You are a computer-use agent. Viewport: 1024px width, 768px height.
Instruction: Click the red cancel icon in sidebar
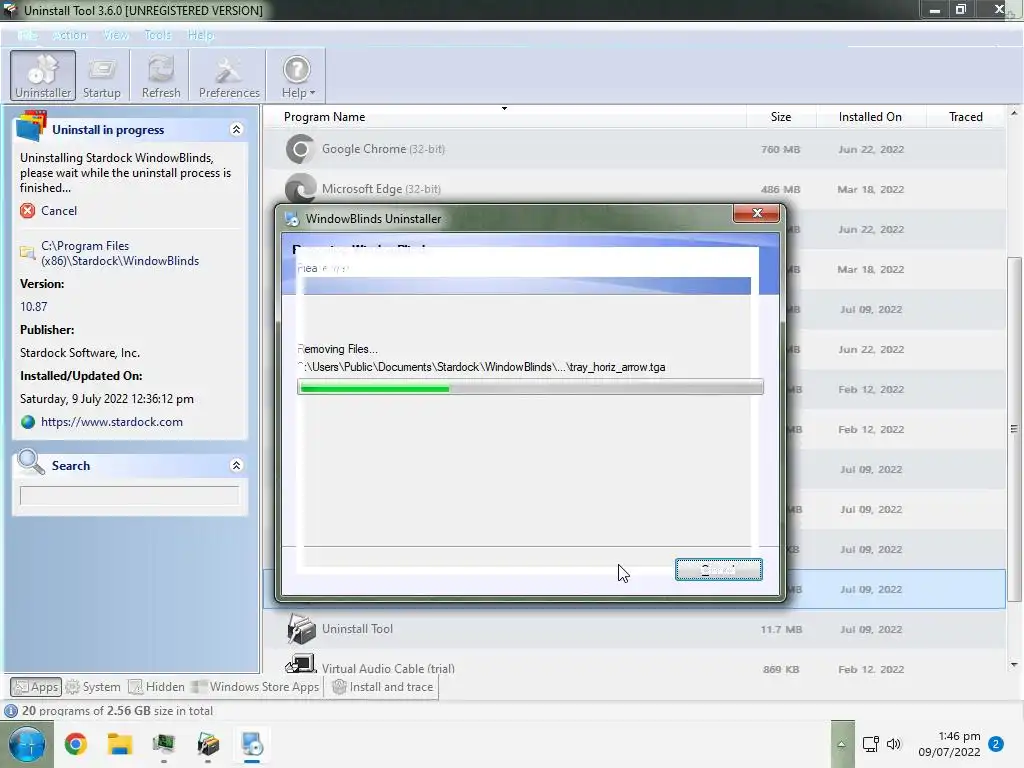tap(27, 210)
